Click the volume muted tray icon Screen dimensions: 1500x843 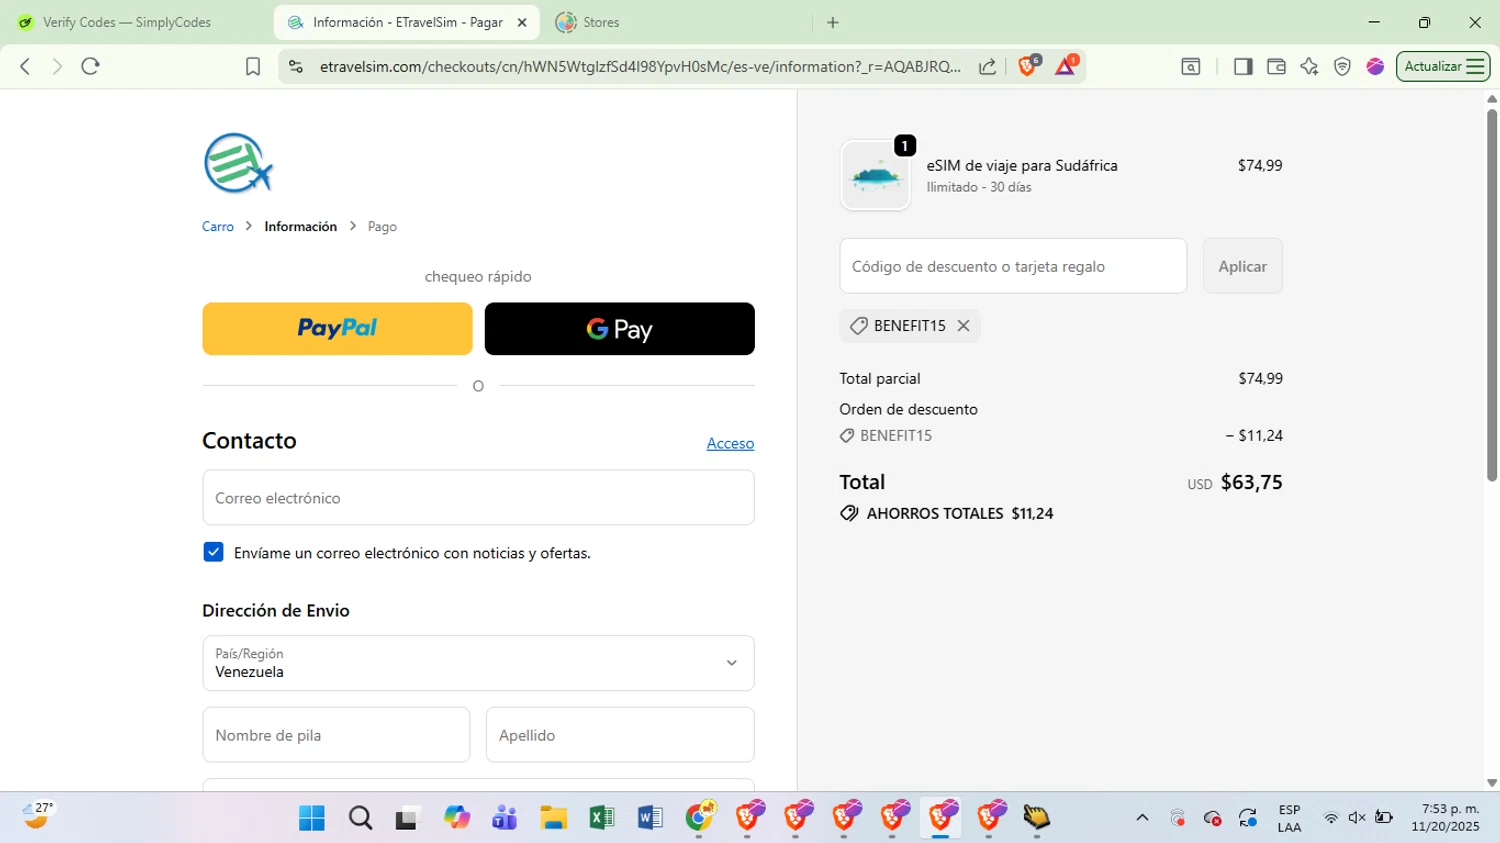1357,818
